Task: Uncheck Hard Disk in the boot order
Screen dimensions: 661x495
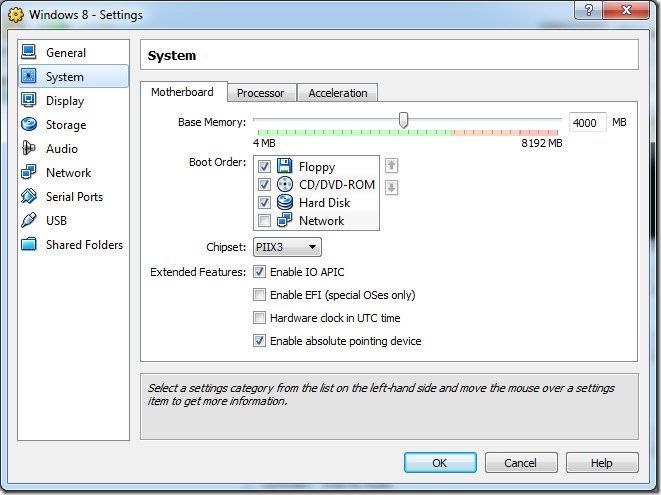Action: pyautogui.click(x=264, y=202)
